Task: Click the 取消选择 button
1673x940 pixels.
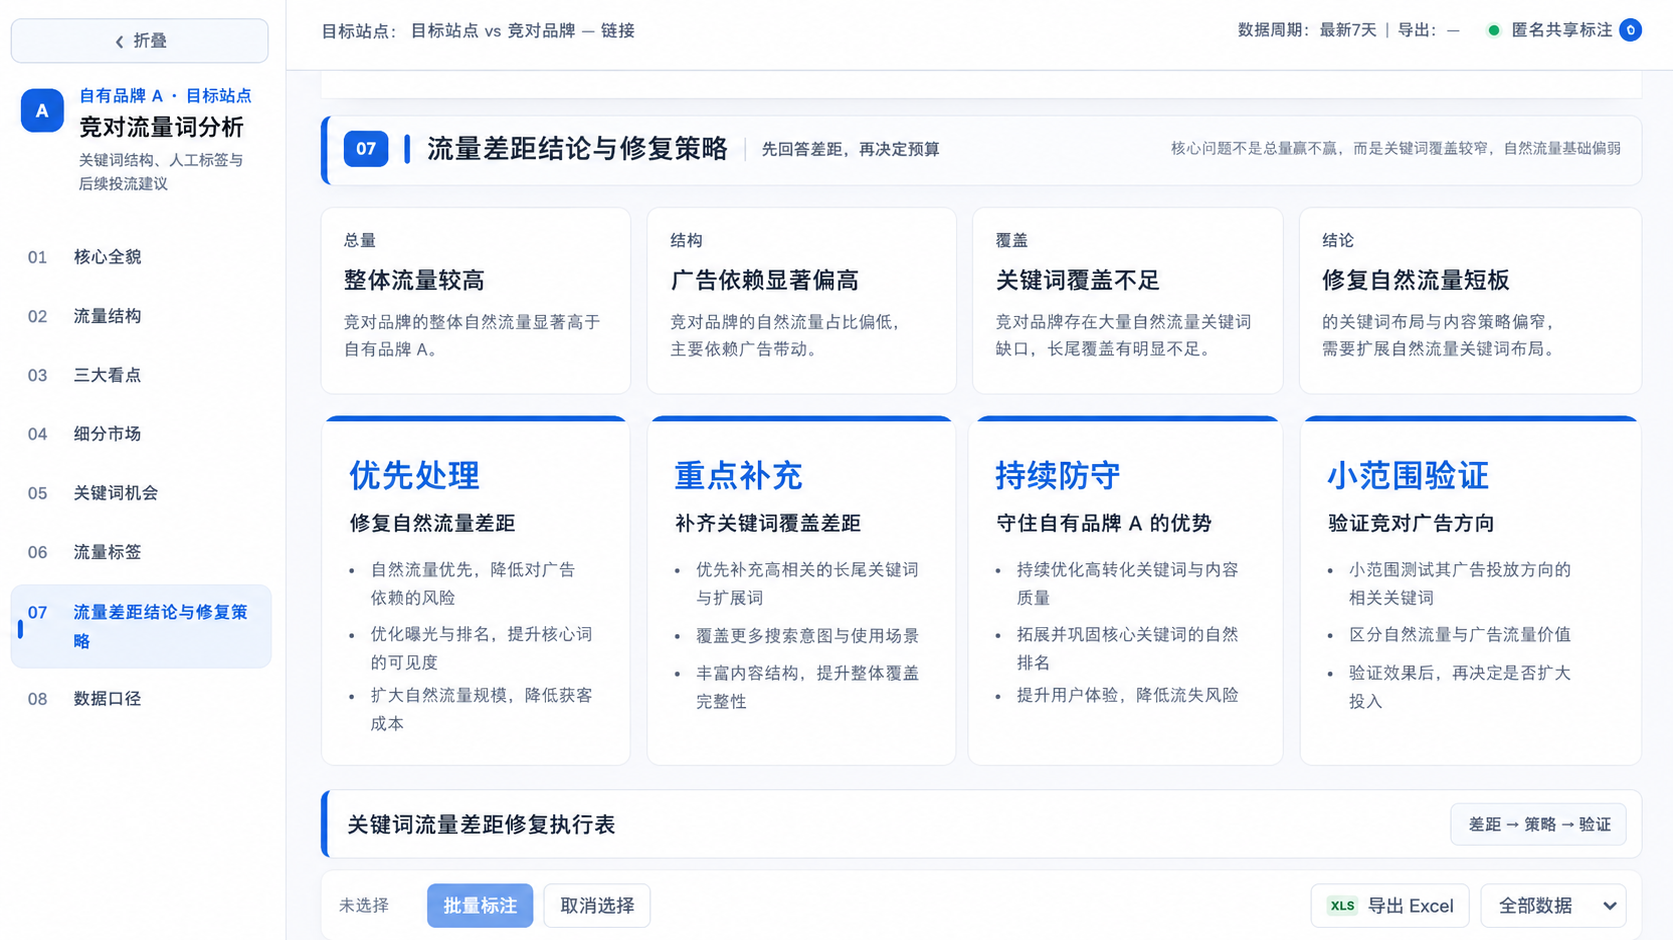Action: pyautogui.click(x=597, y=905)
